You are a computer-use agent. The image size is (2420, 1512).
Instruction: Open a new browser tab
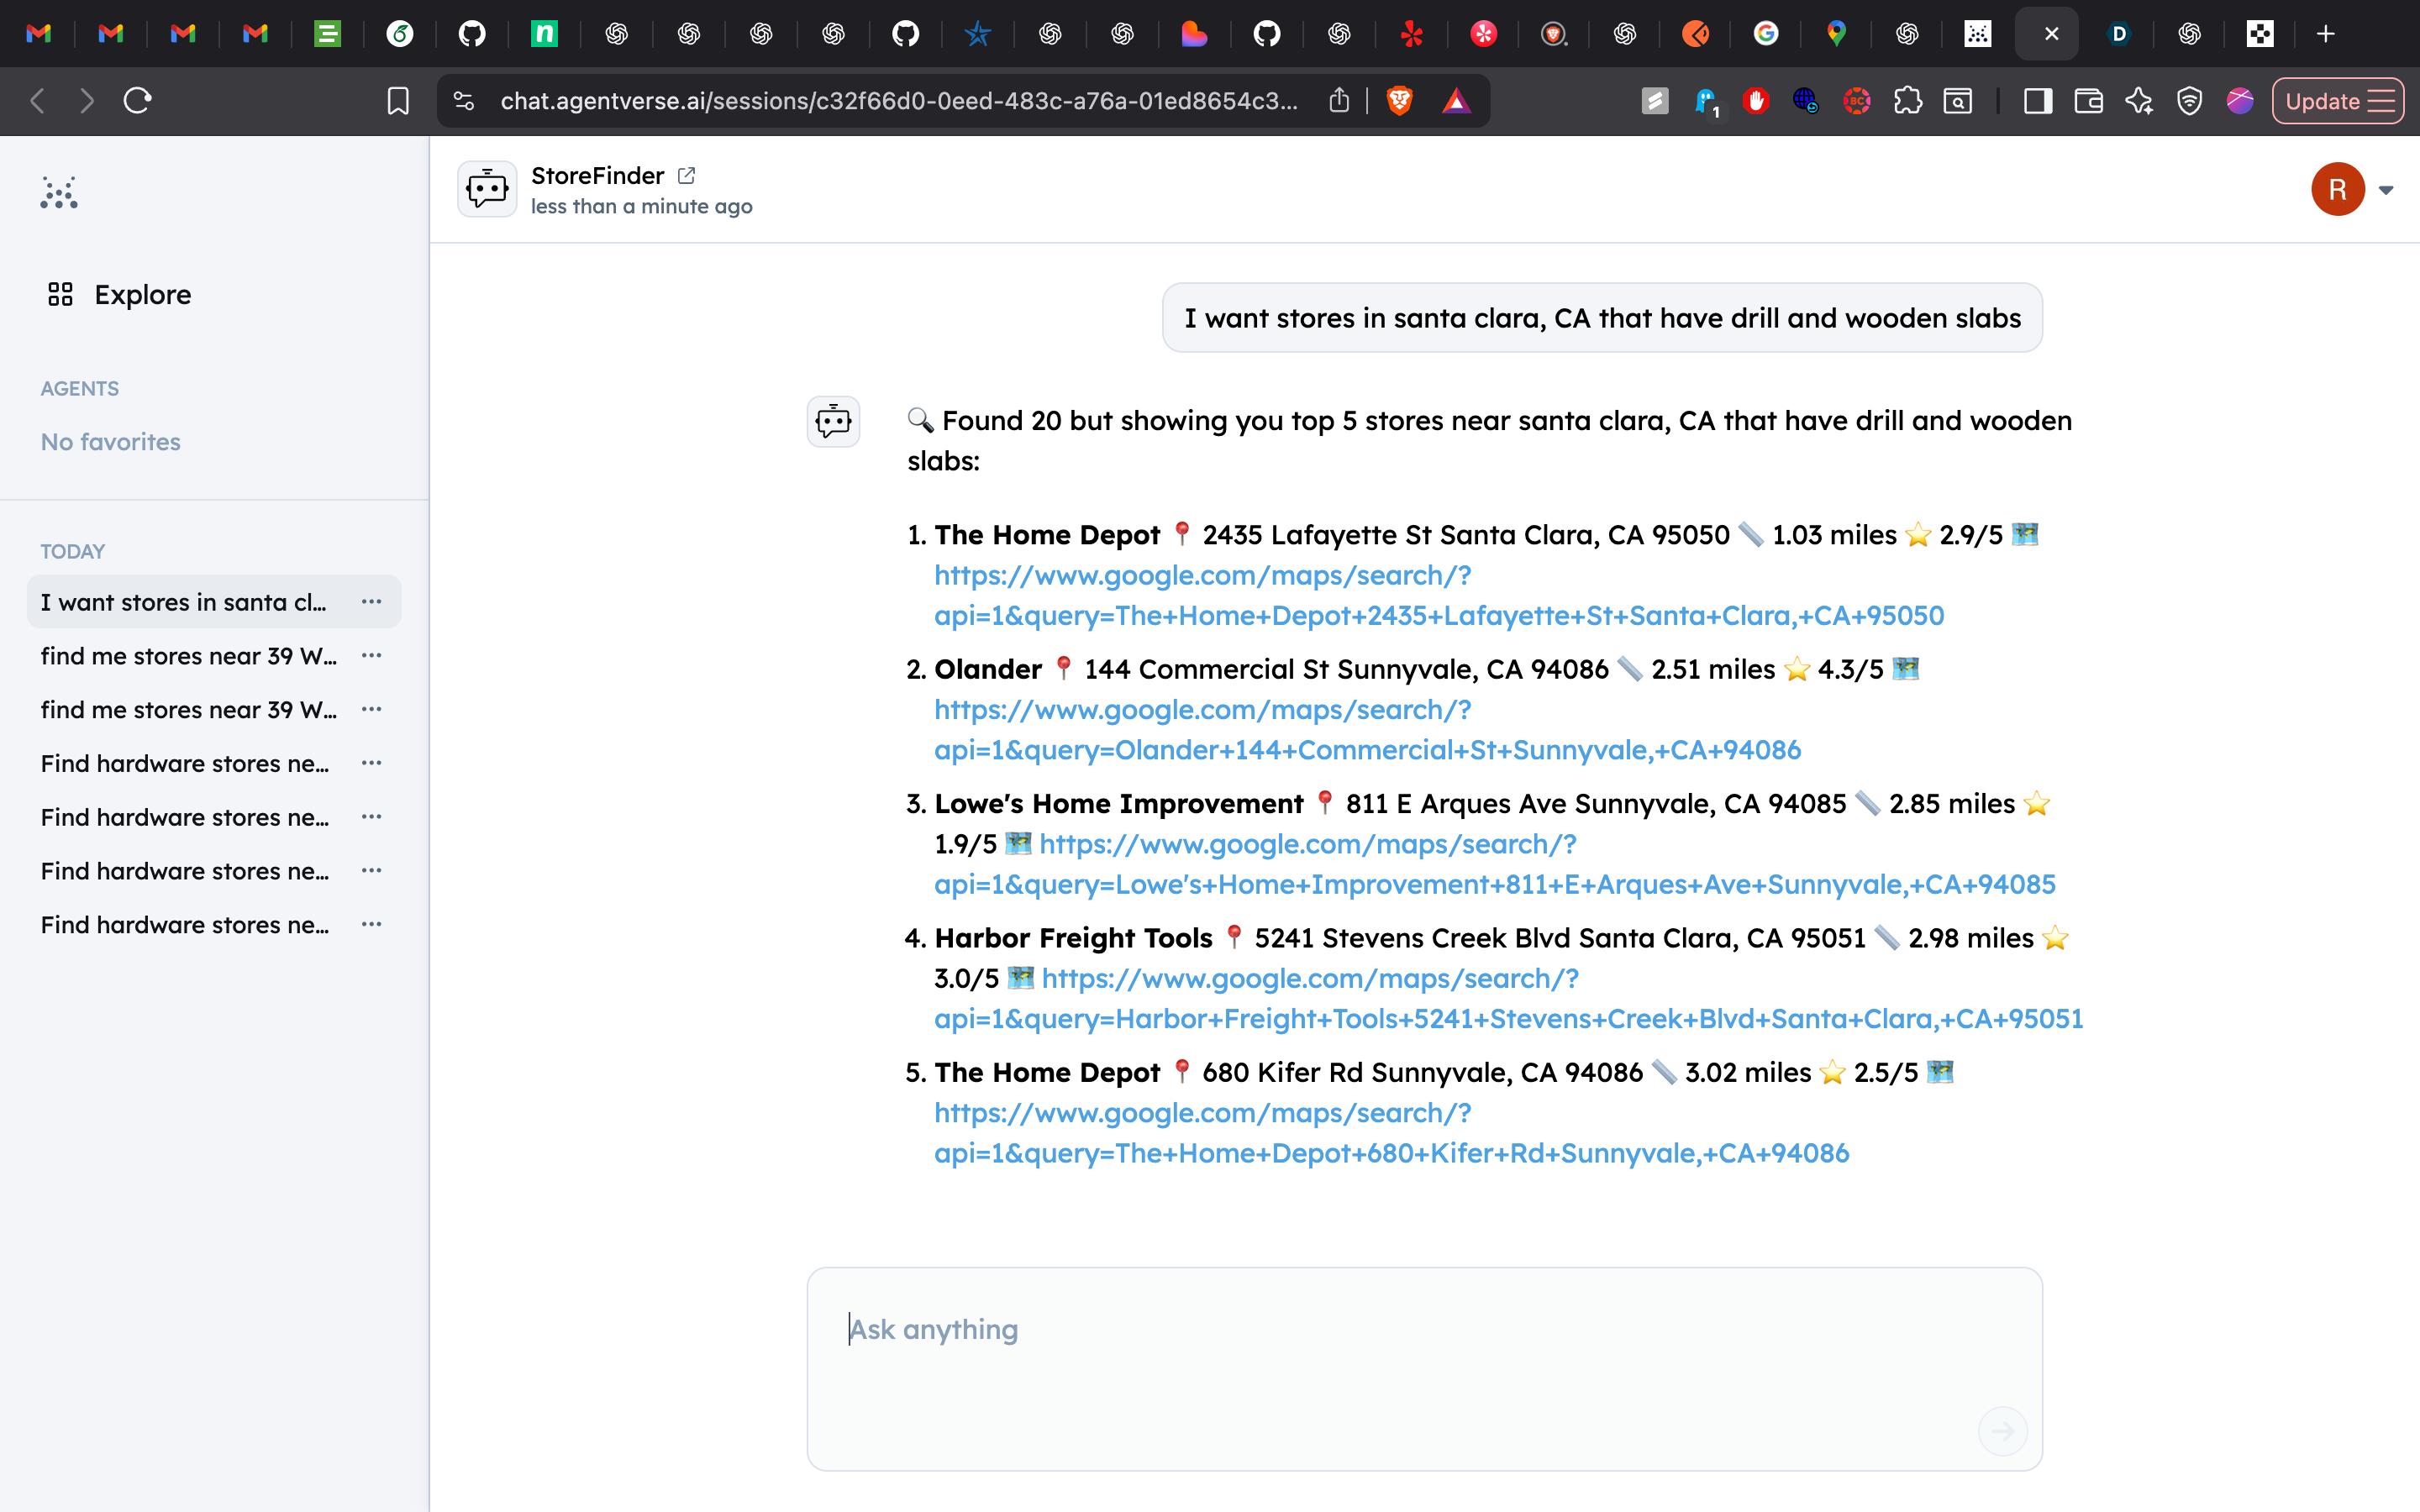click(2325, 34)
